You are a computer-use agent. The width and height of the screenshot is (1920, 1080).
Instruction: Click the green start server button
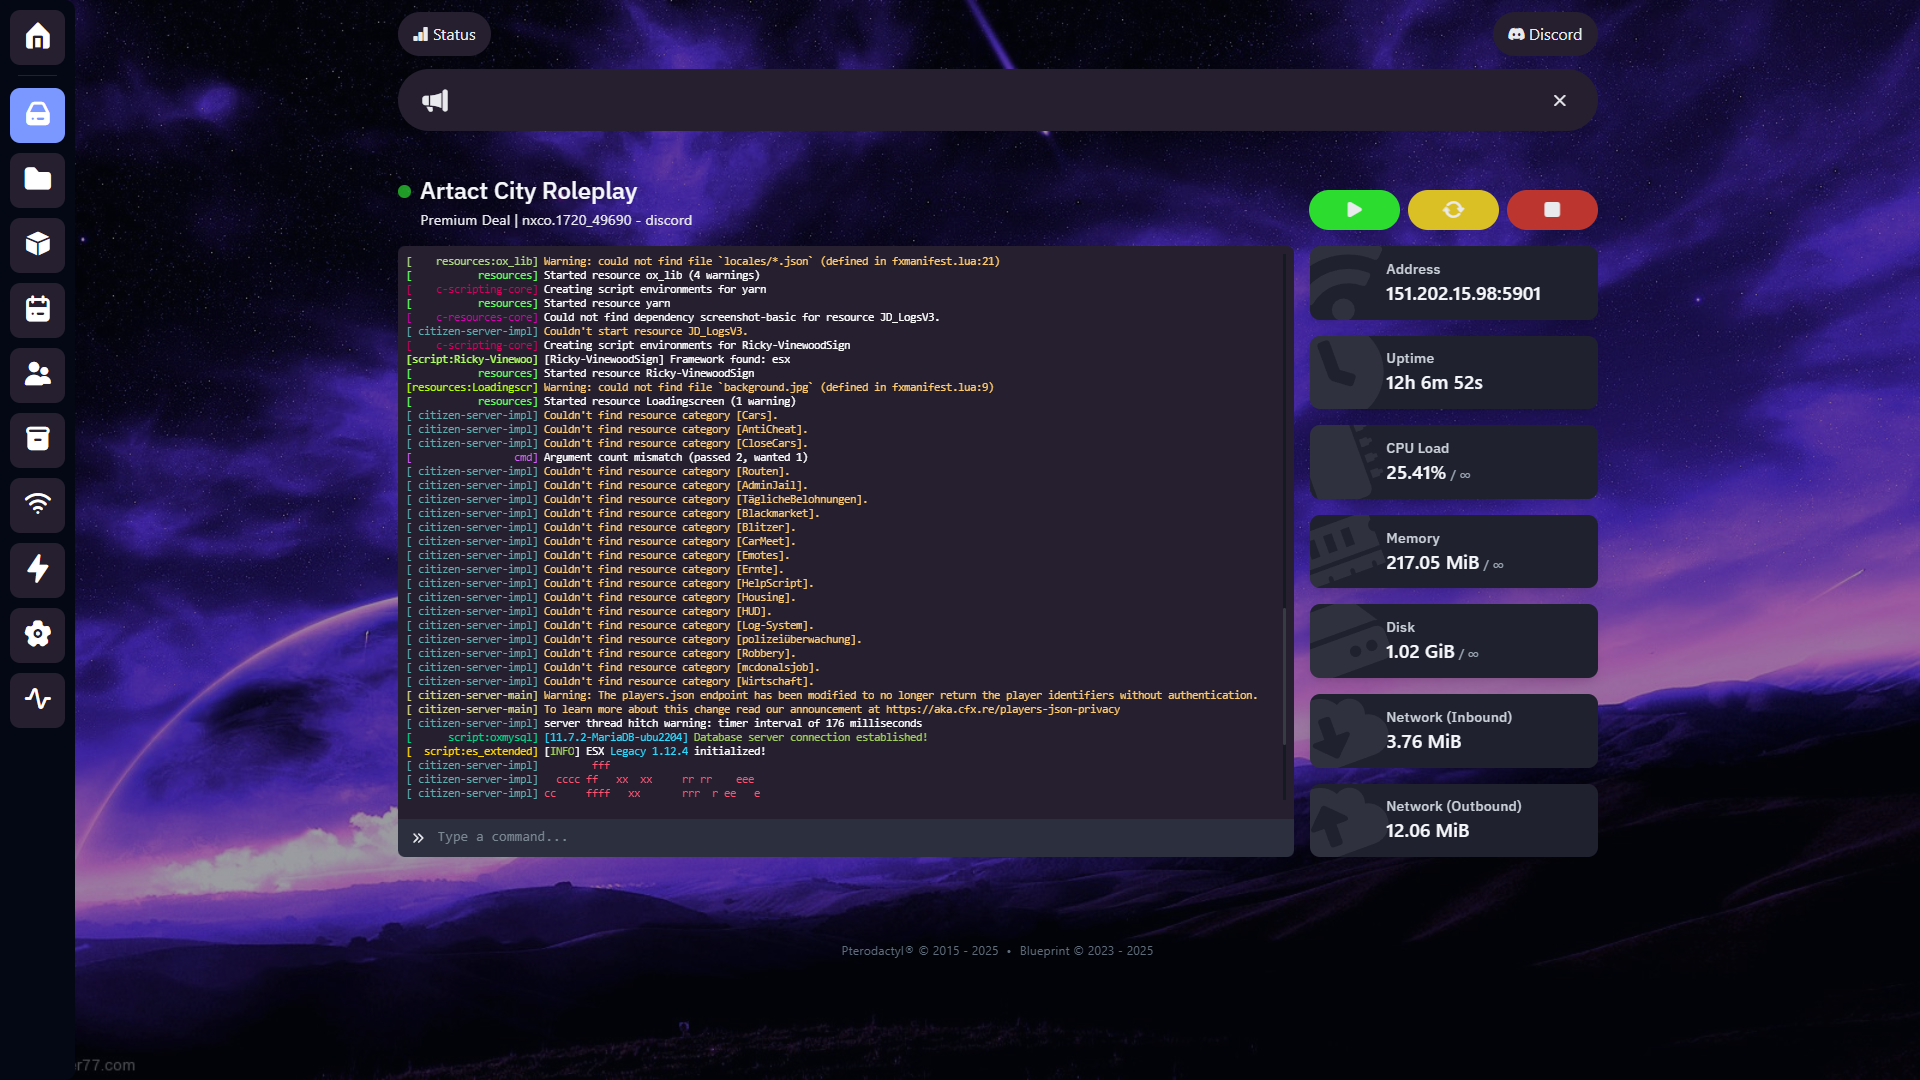click(x=1354, y=210)
